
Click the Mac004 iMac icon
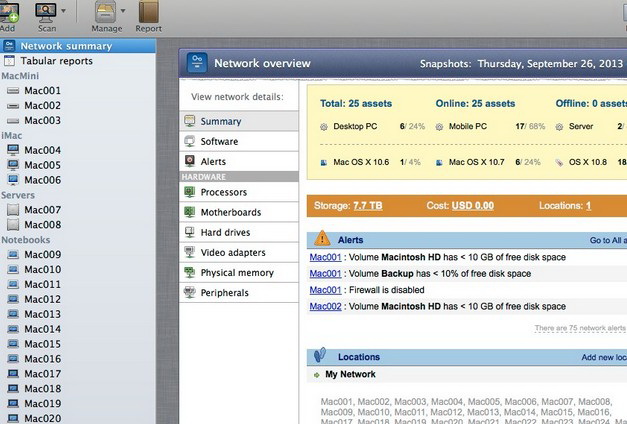pos(13,150)
